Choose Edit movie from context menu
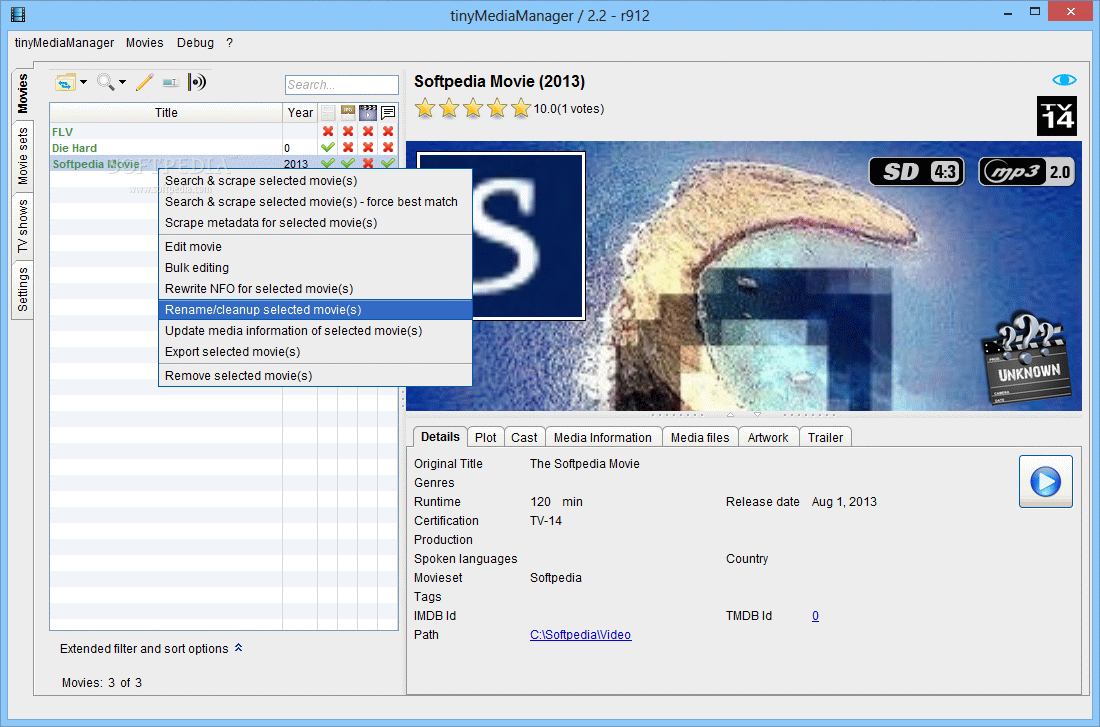Screen dimensions: 1100x727 point(315,246)
